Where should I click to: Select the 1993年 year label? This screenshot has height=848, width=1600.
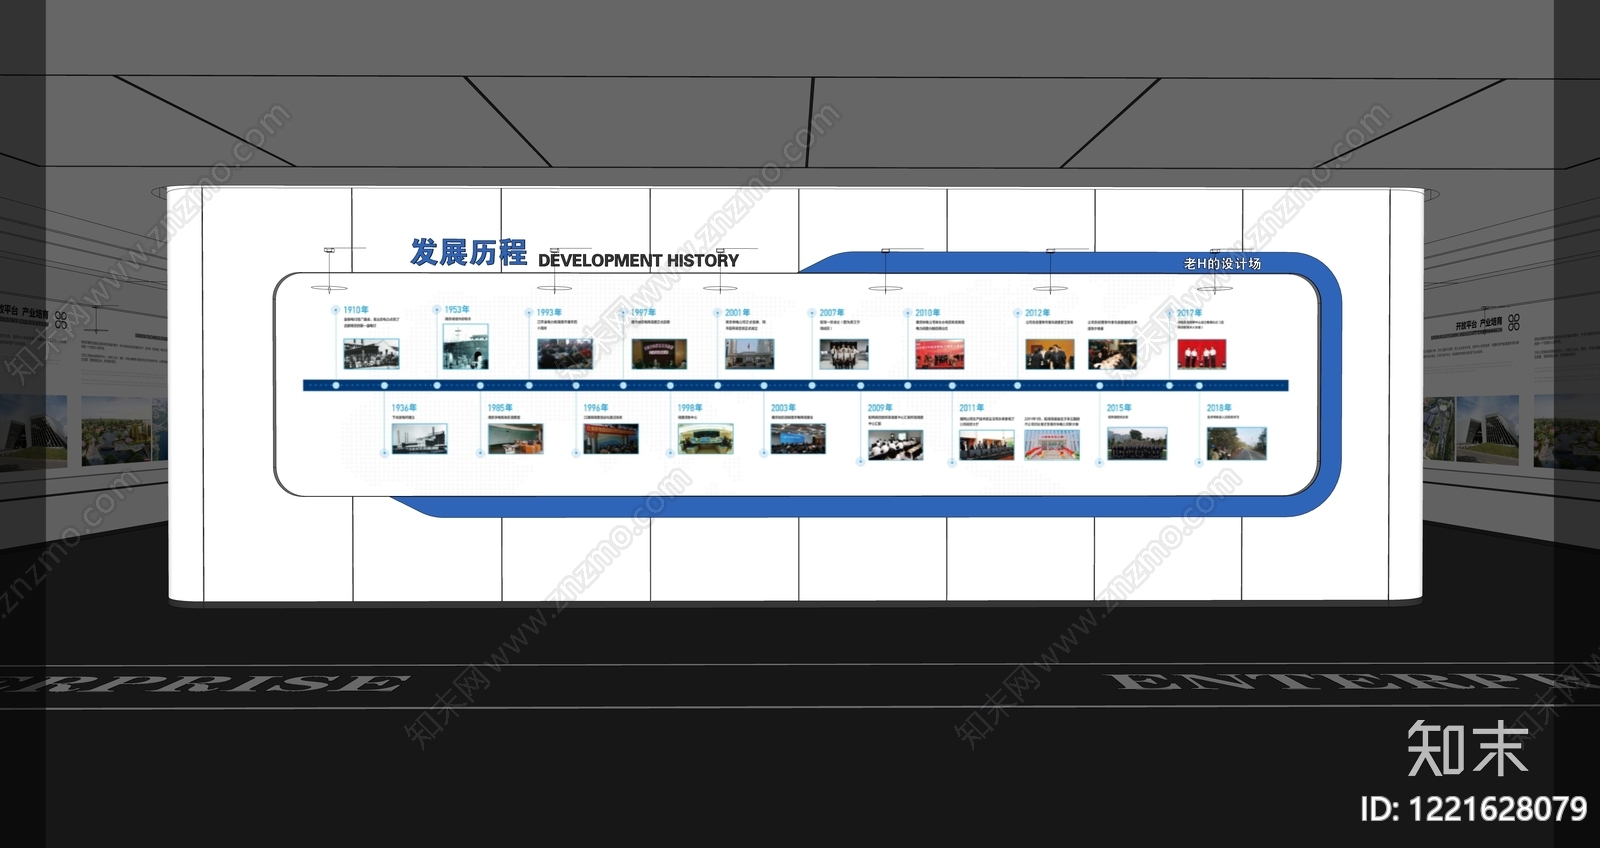(x=549, y=313)
